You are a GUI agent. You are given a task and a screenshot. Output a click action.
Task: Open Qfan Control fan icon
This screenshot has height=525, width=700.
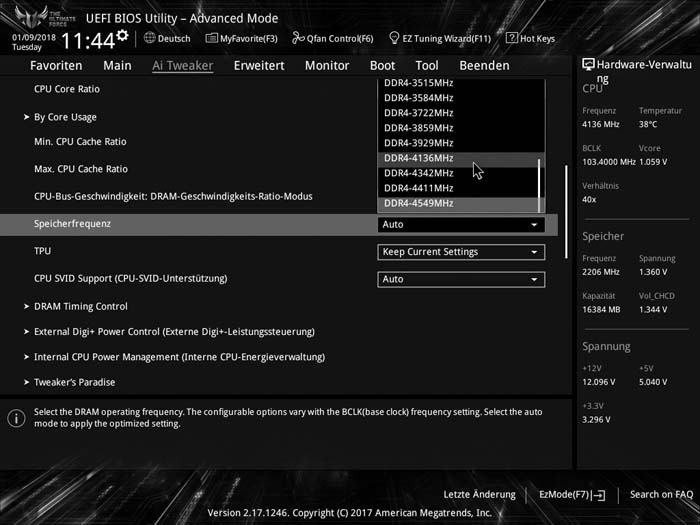click(x=298, y=38)
